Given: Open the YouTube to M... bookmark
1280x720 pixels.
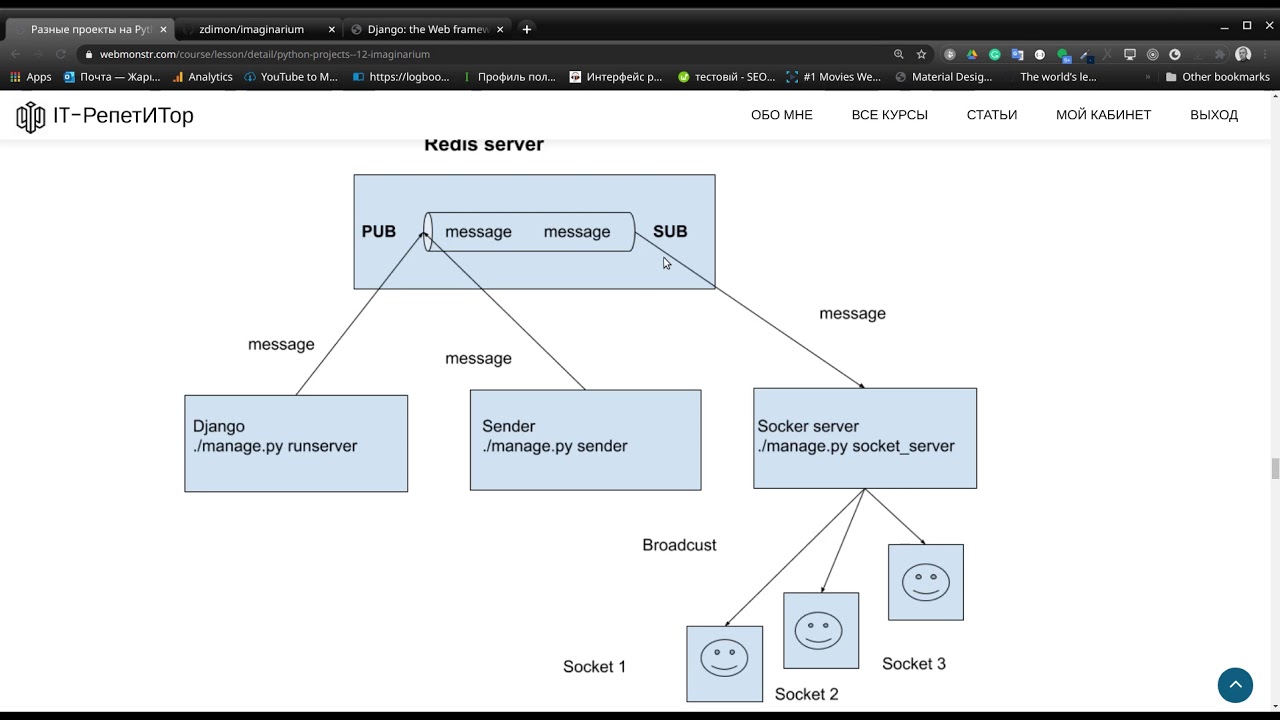Looking at the screenshot, I should tap(291, 77).
